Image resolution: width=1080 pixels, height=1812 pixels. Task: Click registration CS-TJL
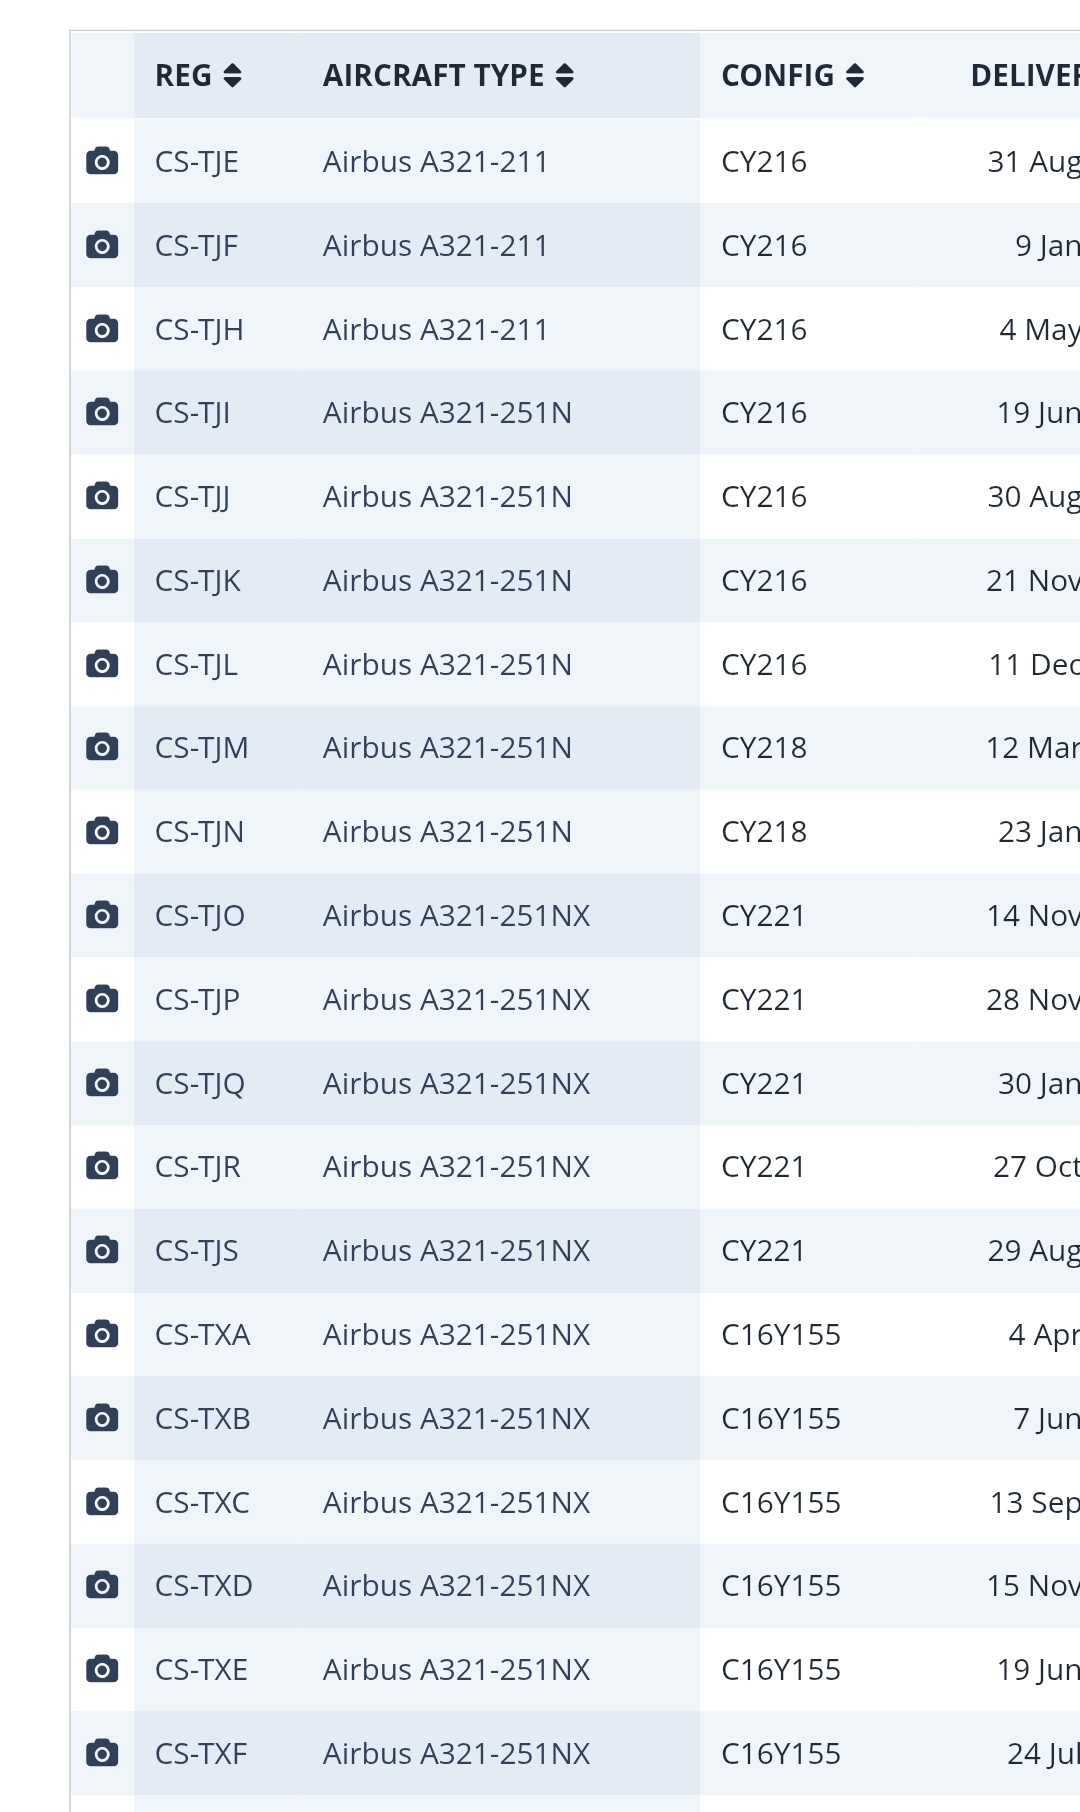196,665
